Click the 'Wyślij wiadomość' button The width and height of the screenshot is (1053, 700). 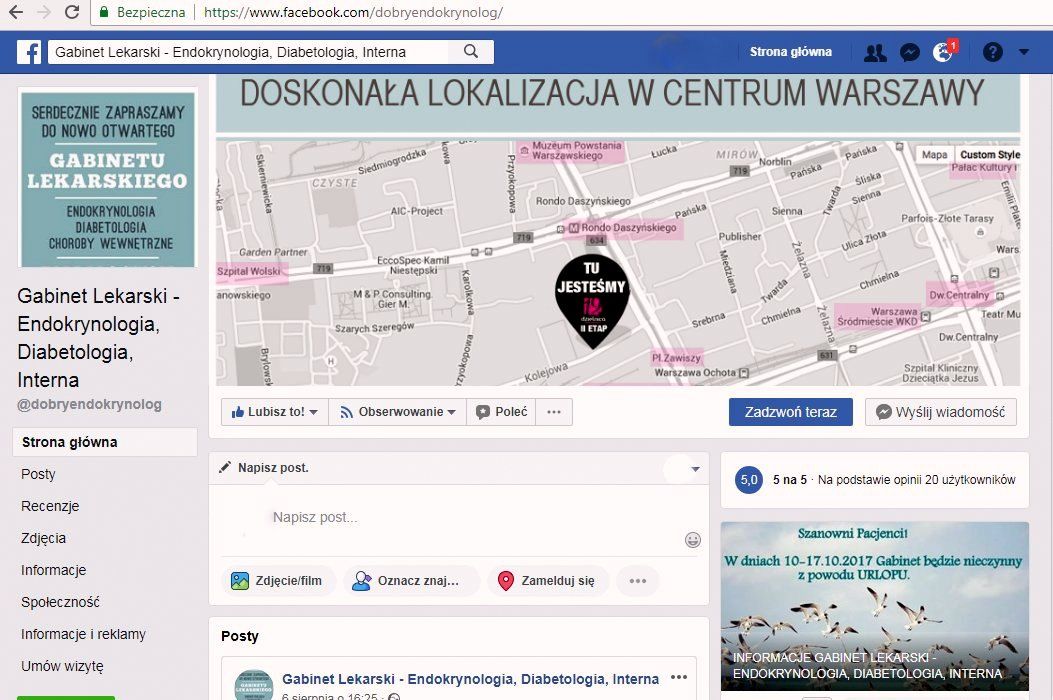(x=940, y=412)
